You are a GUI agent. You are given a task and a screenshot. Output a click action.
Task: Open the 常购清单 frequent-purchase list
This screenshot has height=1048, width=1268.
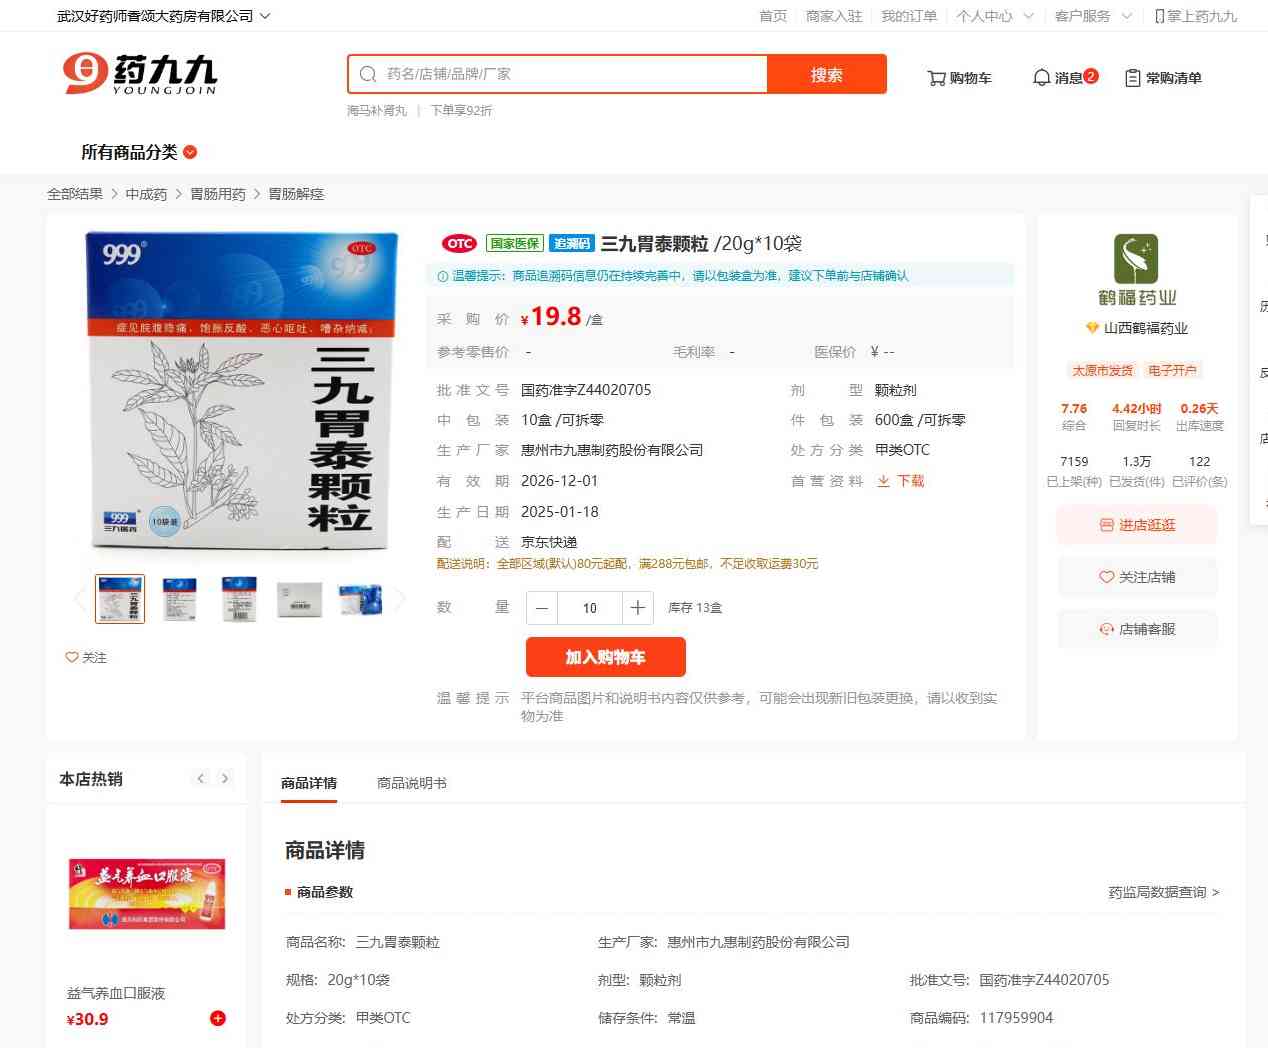(x=1163, y=78)
